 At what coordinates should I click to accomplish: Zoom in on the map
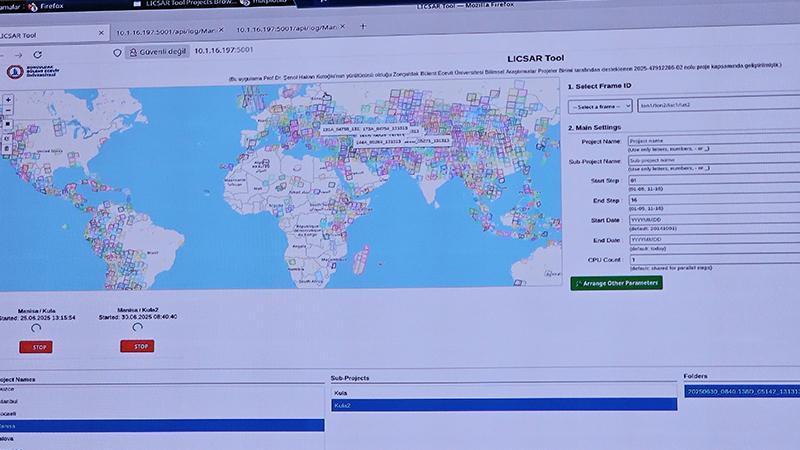coord(8,99)
